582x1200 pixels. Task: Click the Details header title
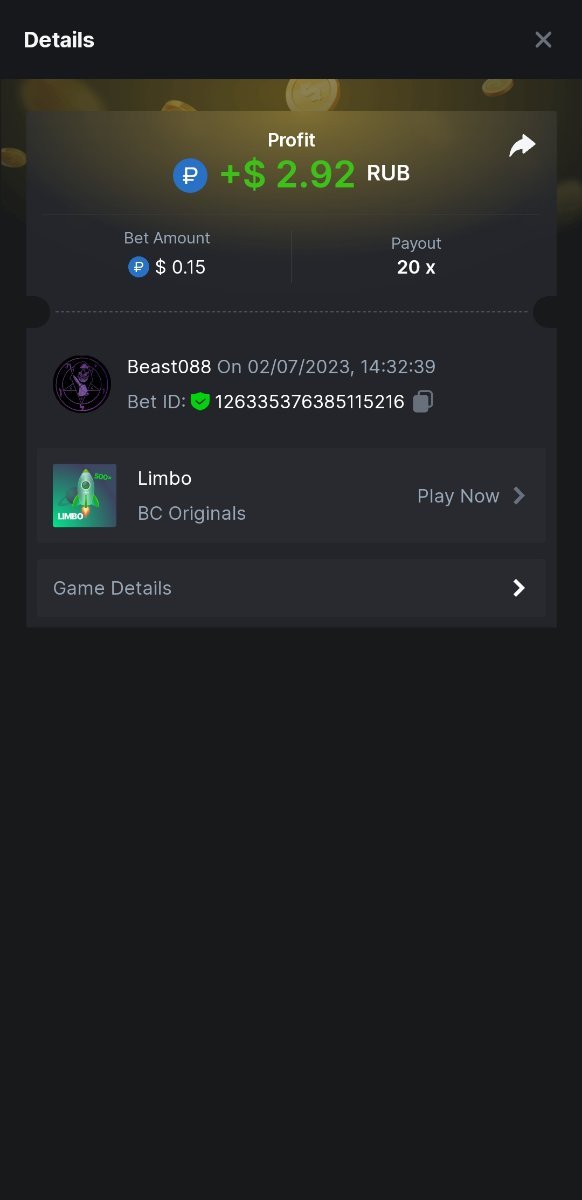pos(59,40)
